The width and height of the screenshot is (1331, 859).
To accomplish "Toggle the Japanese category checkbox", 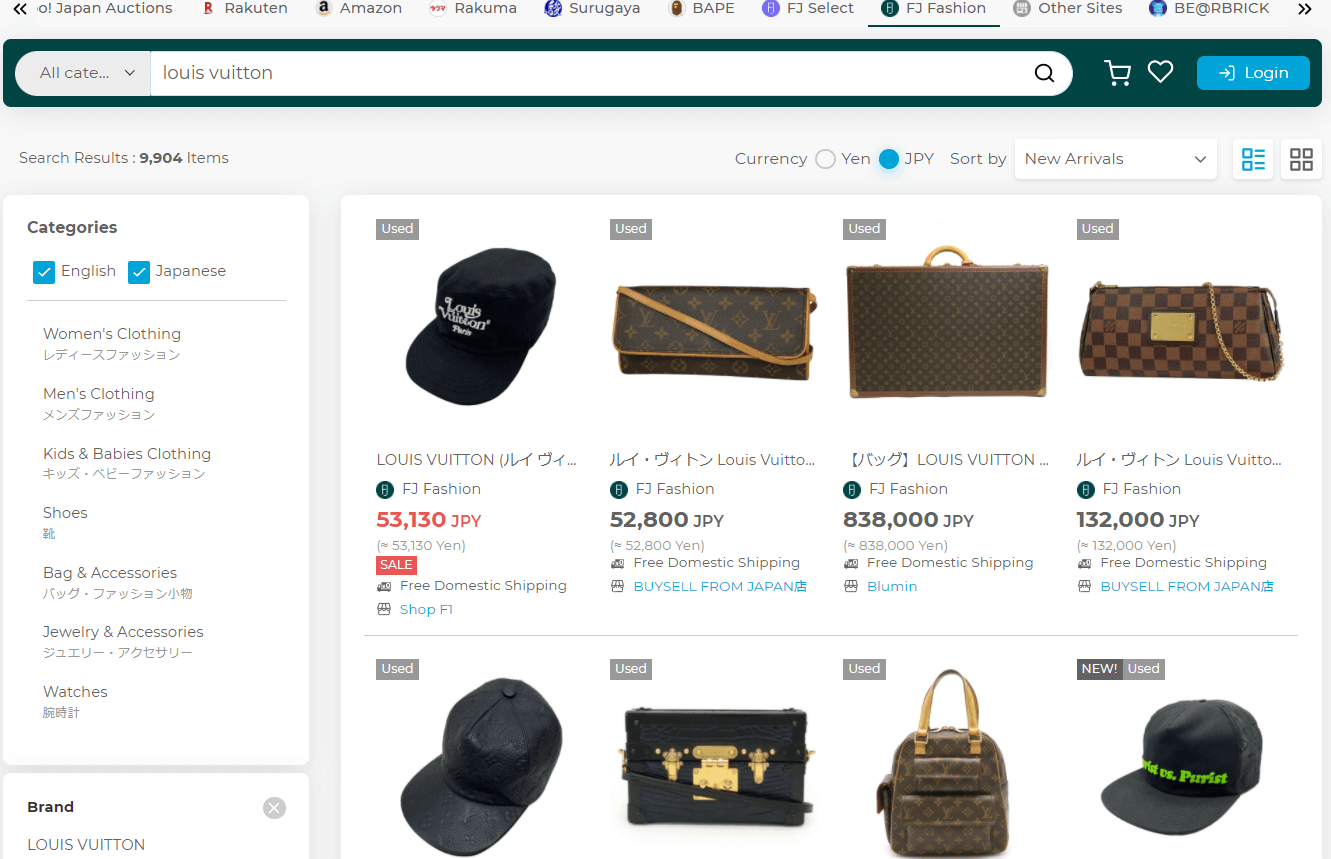I will tap(139, 272).
